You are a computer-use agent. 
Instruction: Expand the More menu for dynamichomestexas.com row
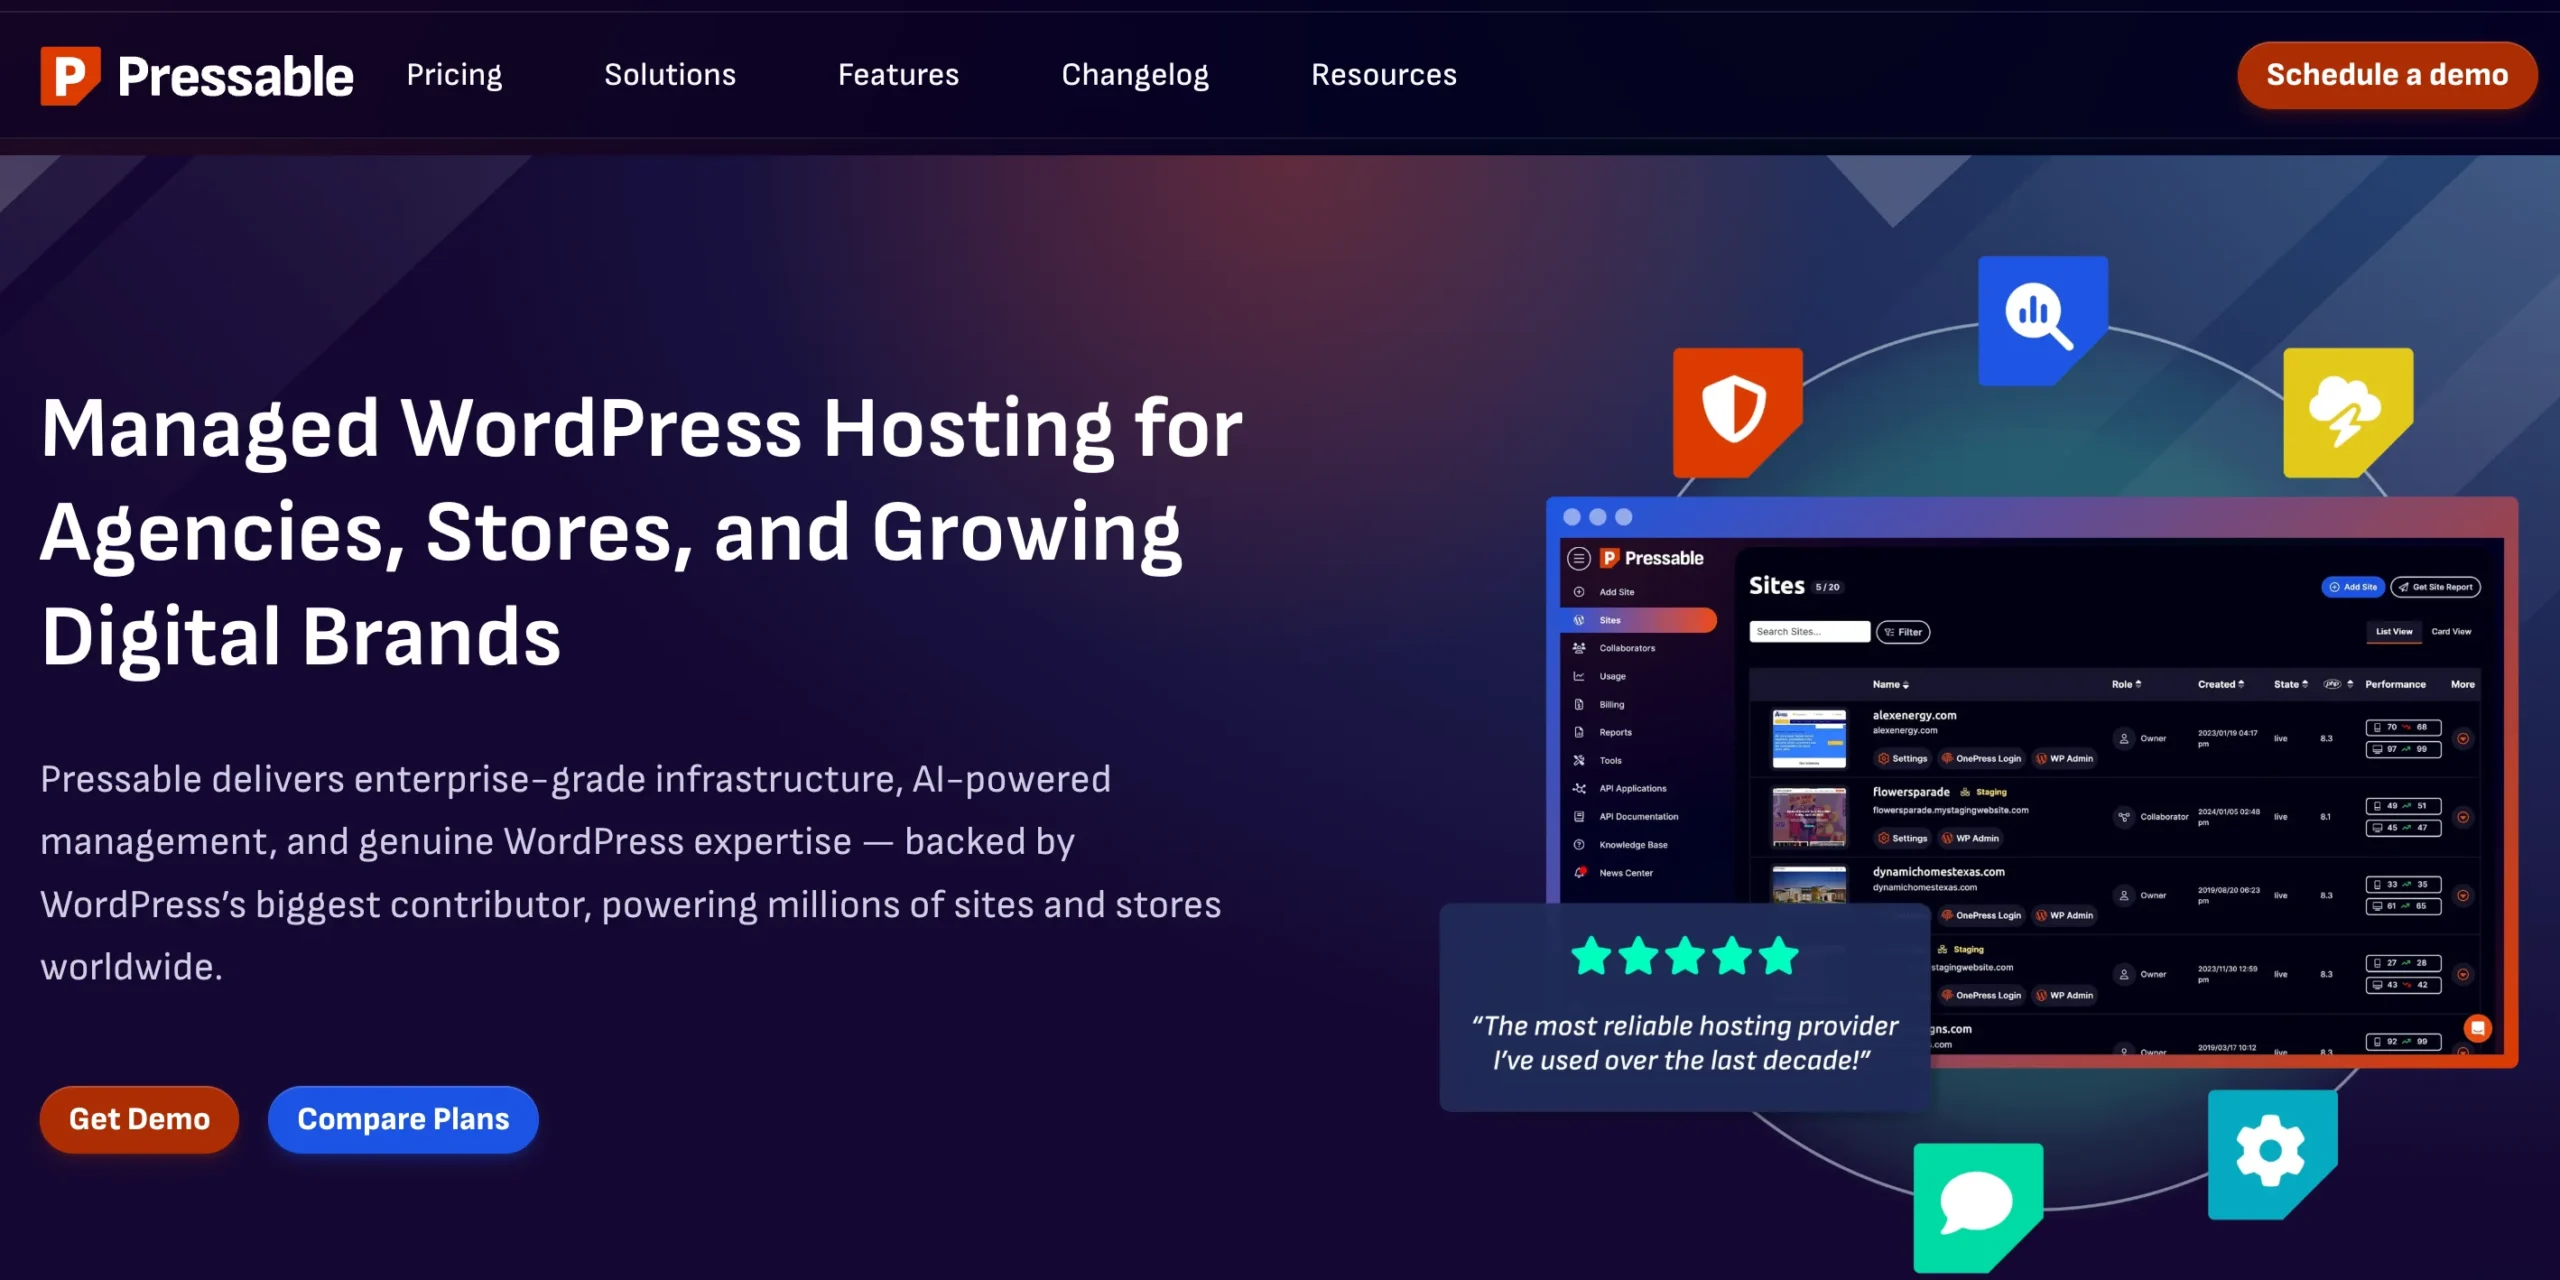2463,895
